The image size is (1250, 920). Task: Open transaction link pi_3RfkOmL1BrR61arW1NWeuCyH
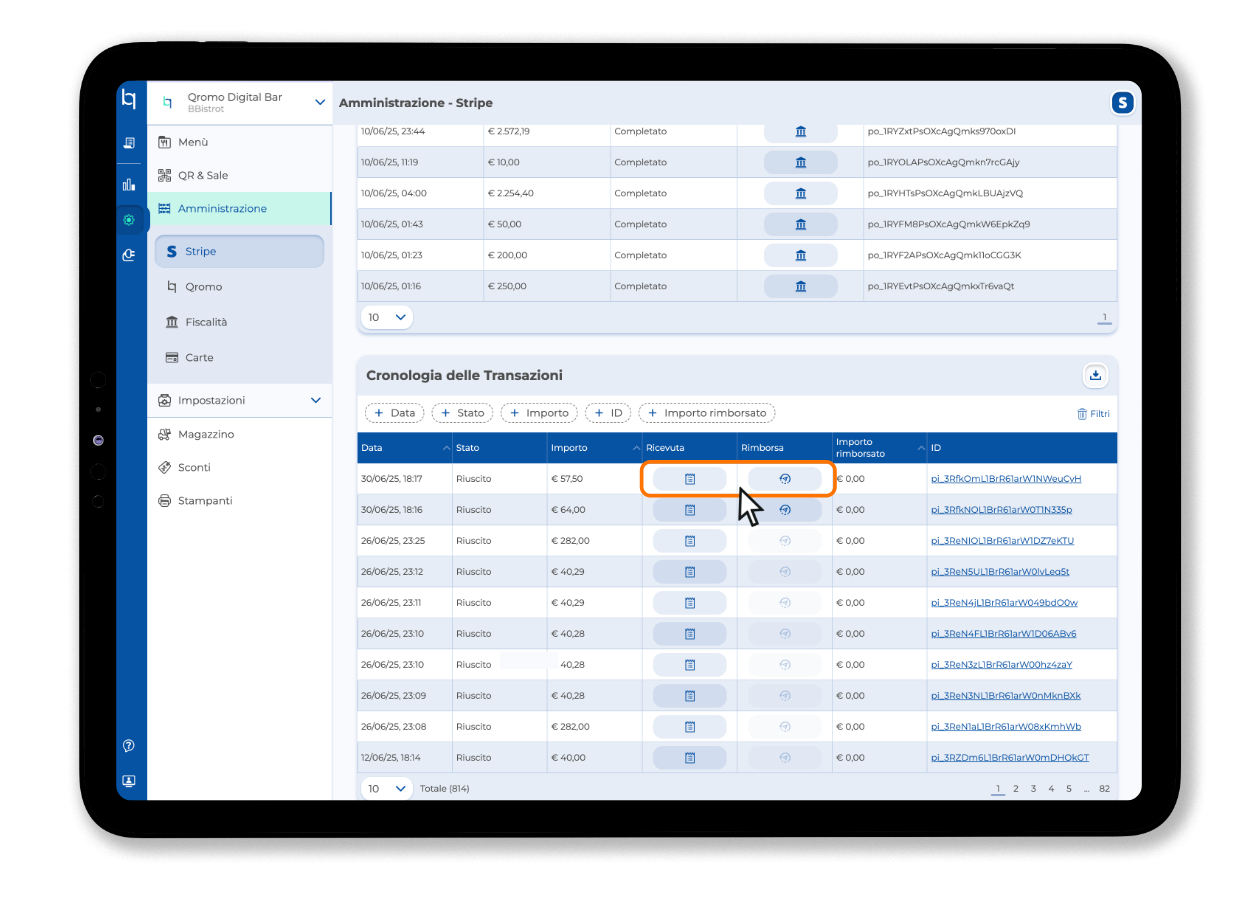[x=1006, y=479]
